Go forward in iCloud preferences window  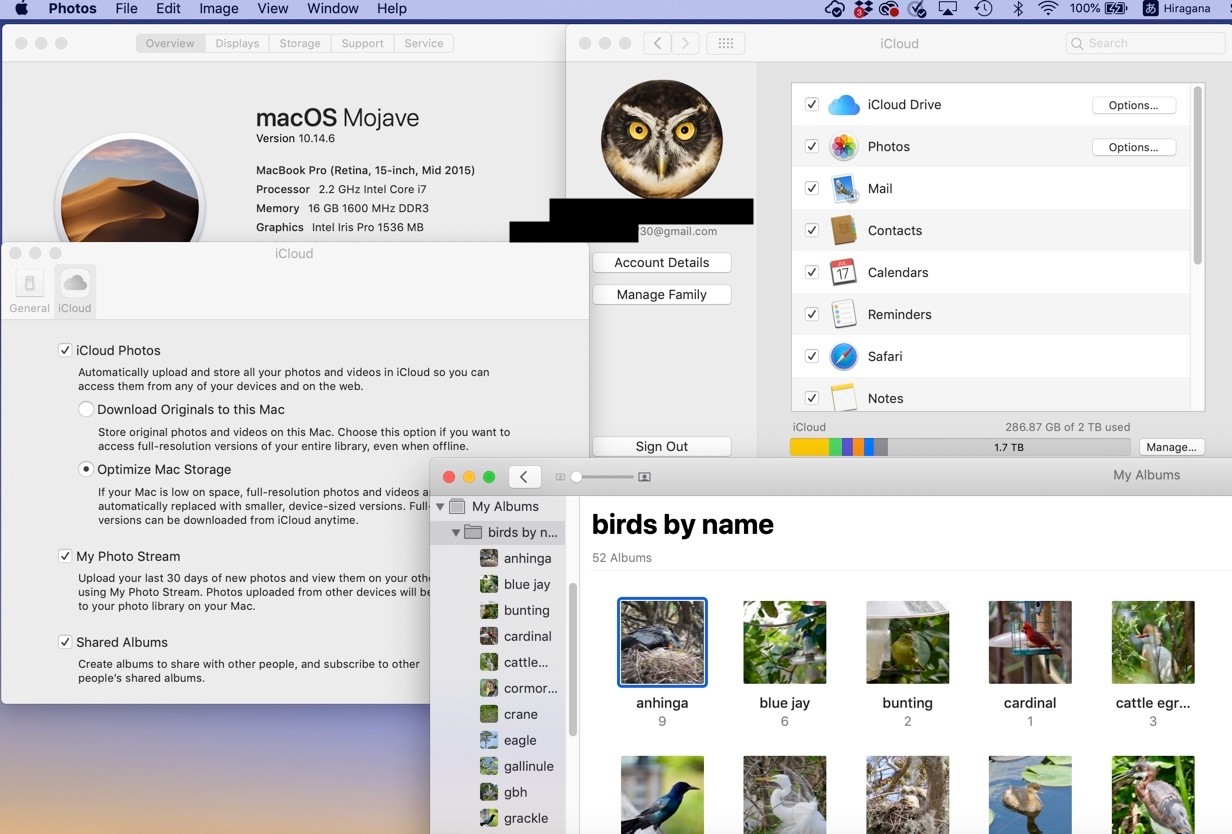685,43
